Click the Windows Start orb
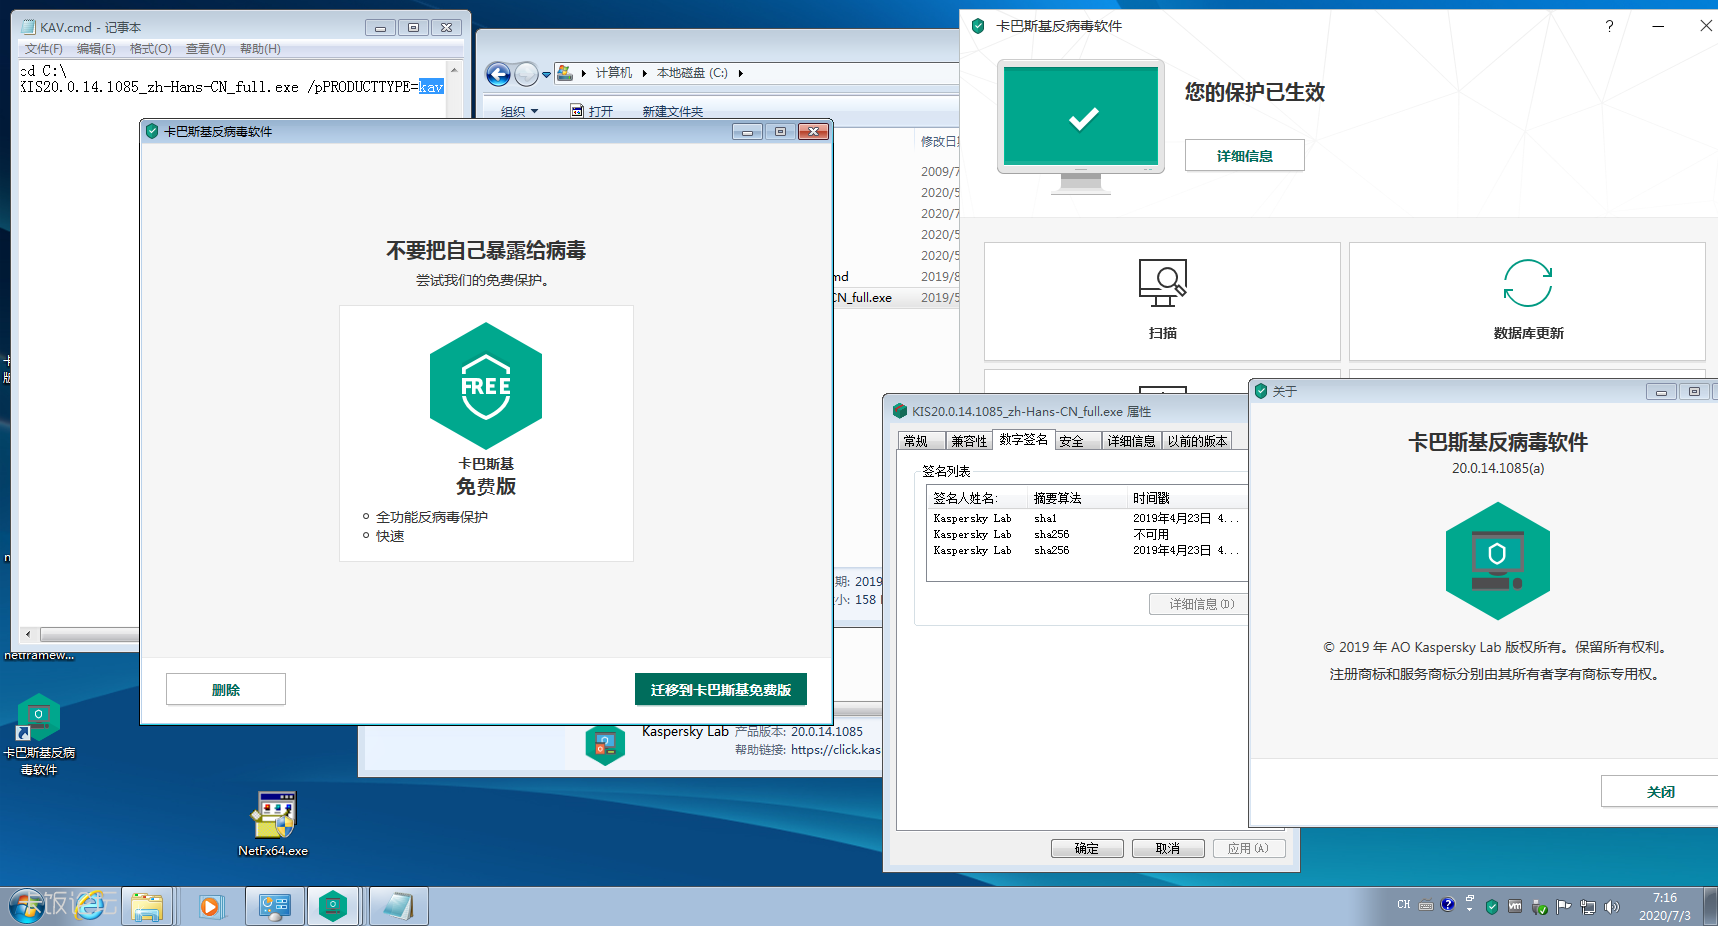 coord(27,906)
